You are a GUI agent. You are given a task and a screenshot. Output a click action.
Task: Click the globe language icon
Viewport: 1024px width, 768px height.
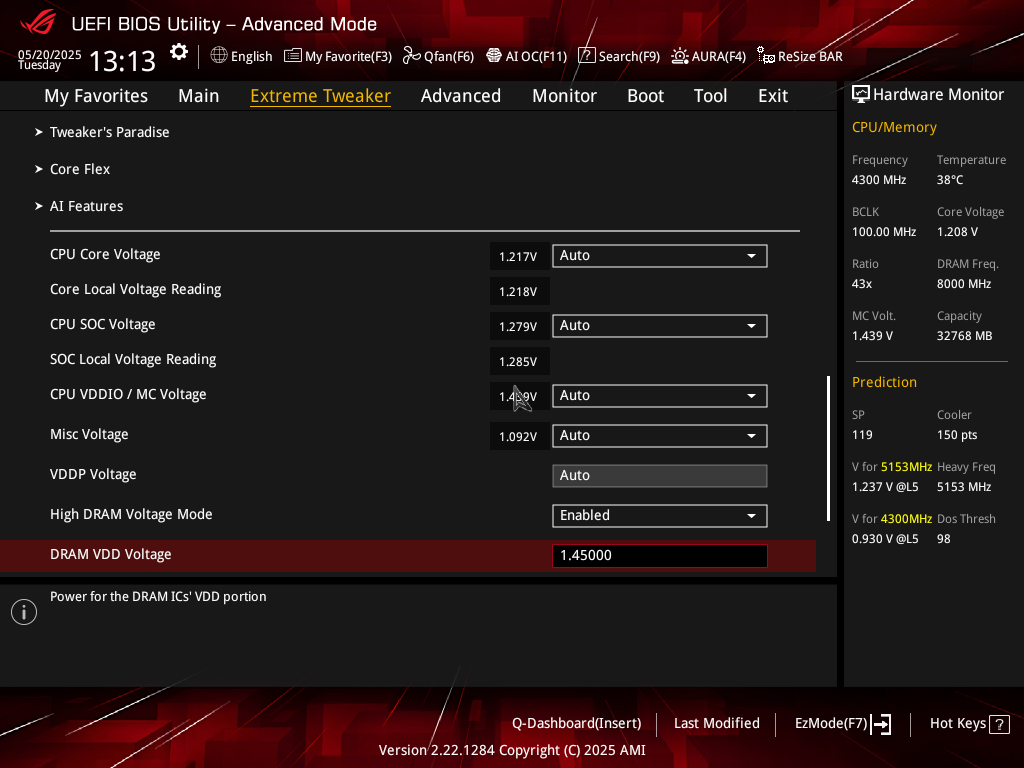click(x=219, y=56)
